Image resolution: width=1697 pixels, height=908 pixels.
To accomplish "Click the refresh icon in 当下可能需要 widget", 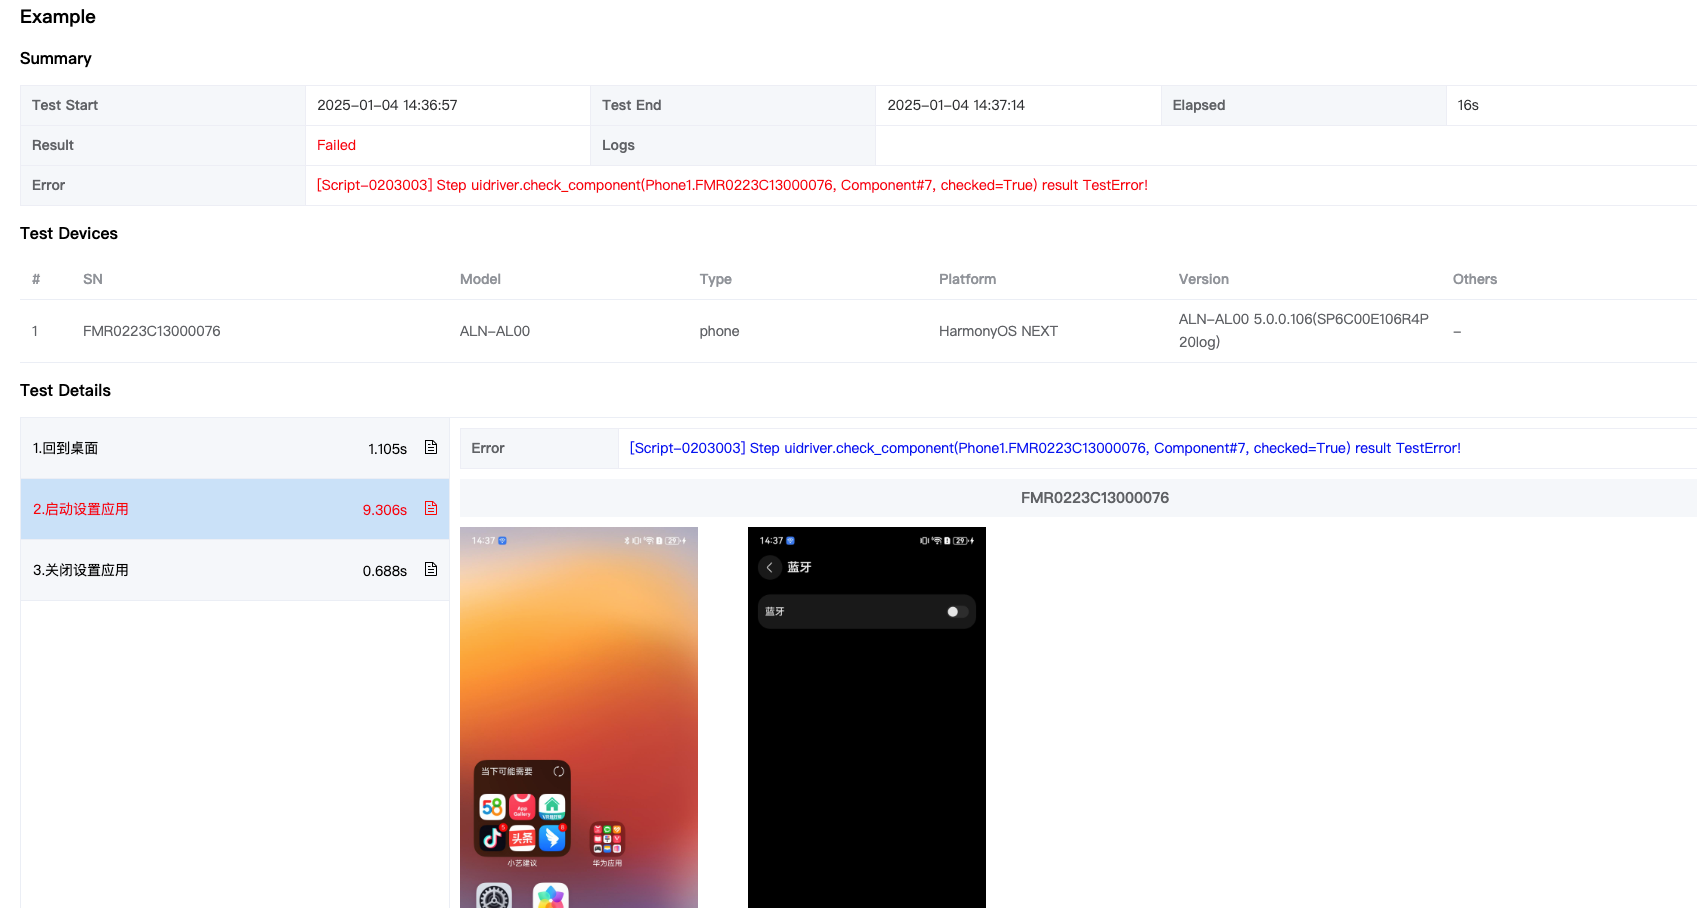I will tap(558, 771).
